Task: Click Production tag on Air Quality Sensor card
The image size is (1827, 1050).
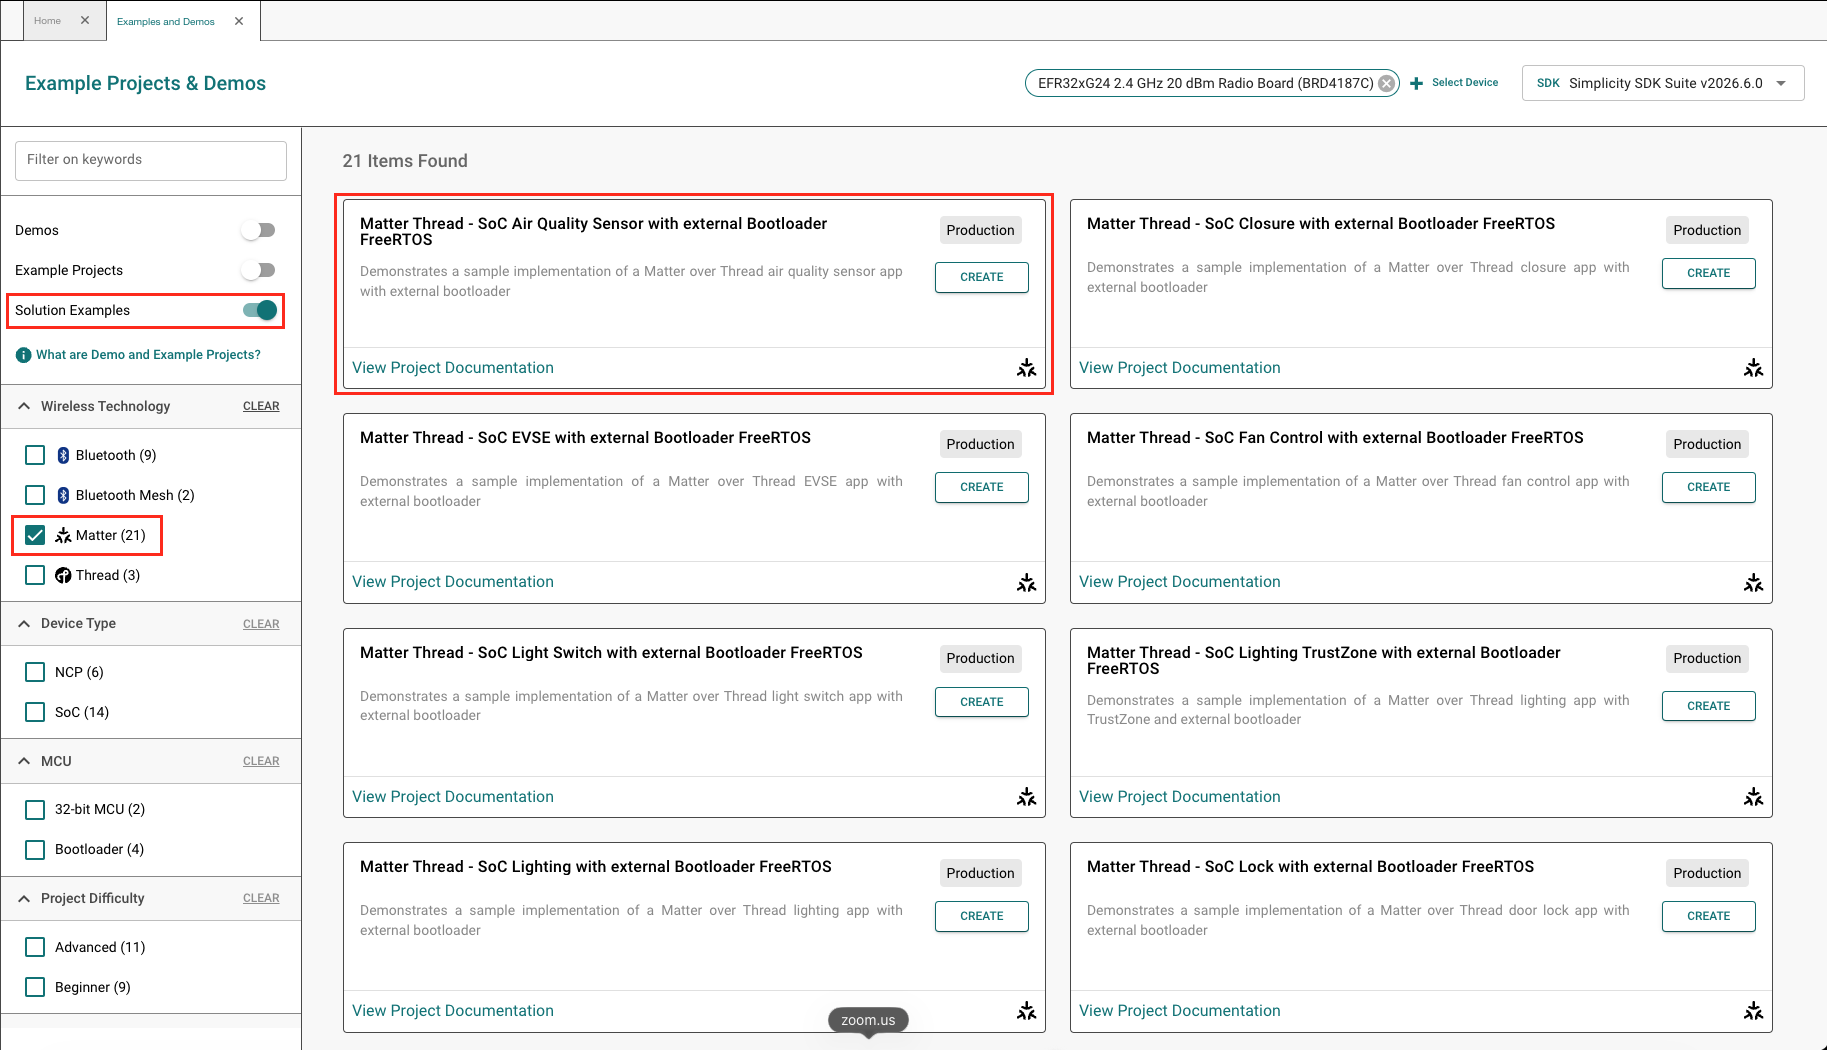Action: [981, 230]
